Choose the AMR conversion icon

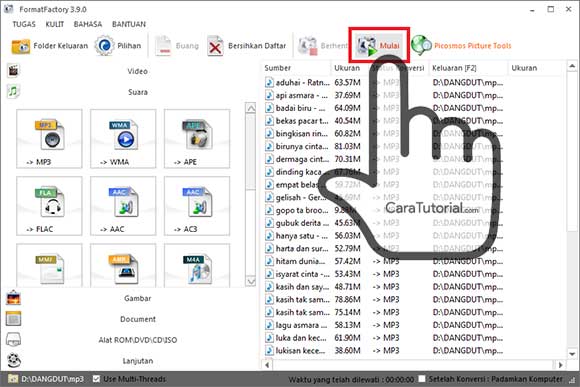click(x=123, y=266)
